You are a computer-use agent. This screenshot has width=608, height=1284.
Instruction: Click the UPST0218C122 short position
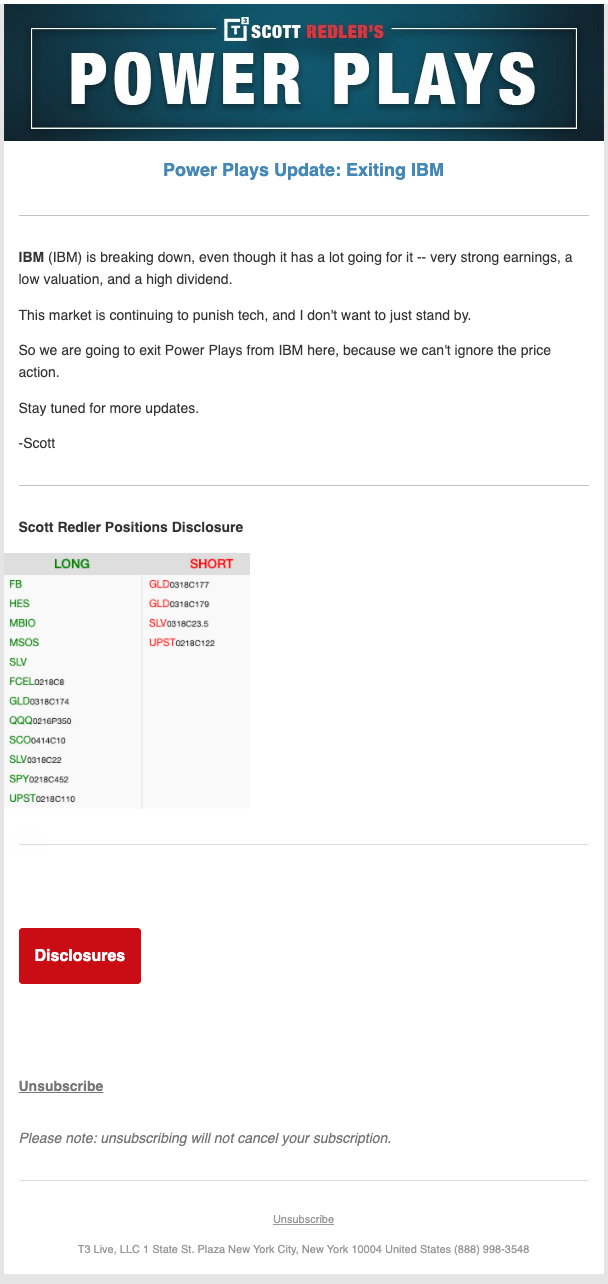(182, 643)
